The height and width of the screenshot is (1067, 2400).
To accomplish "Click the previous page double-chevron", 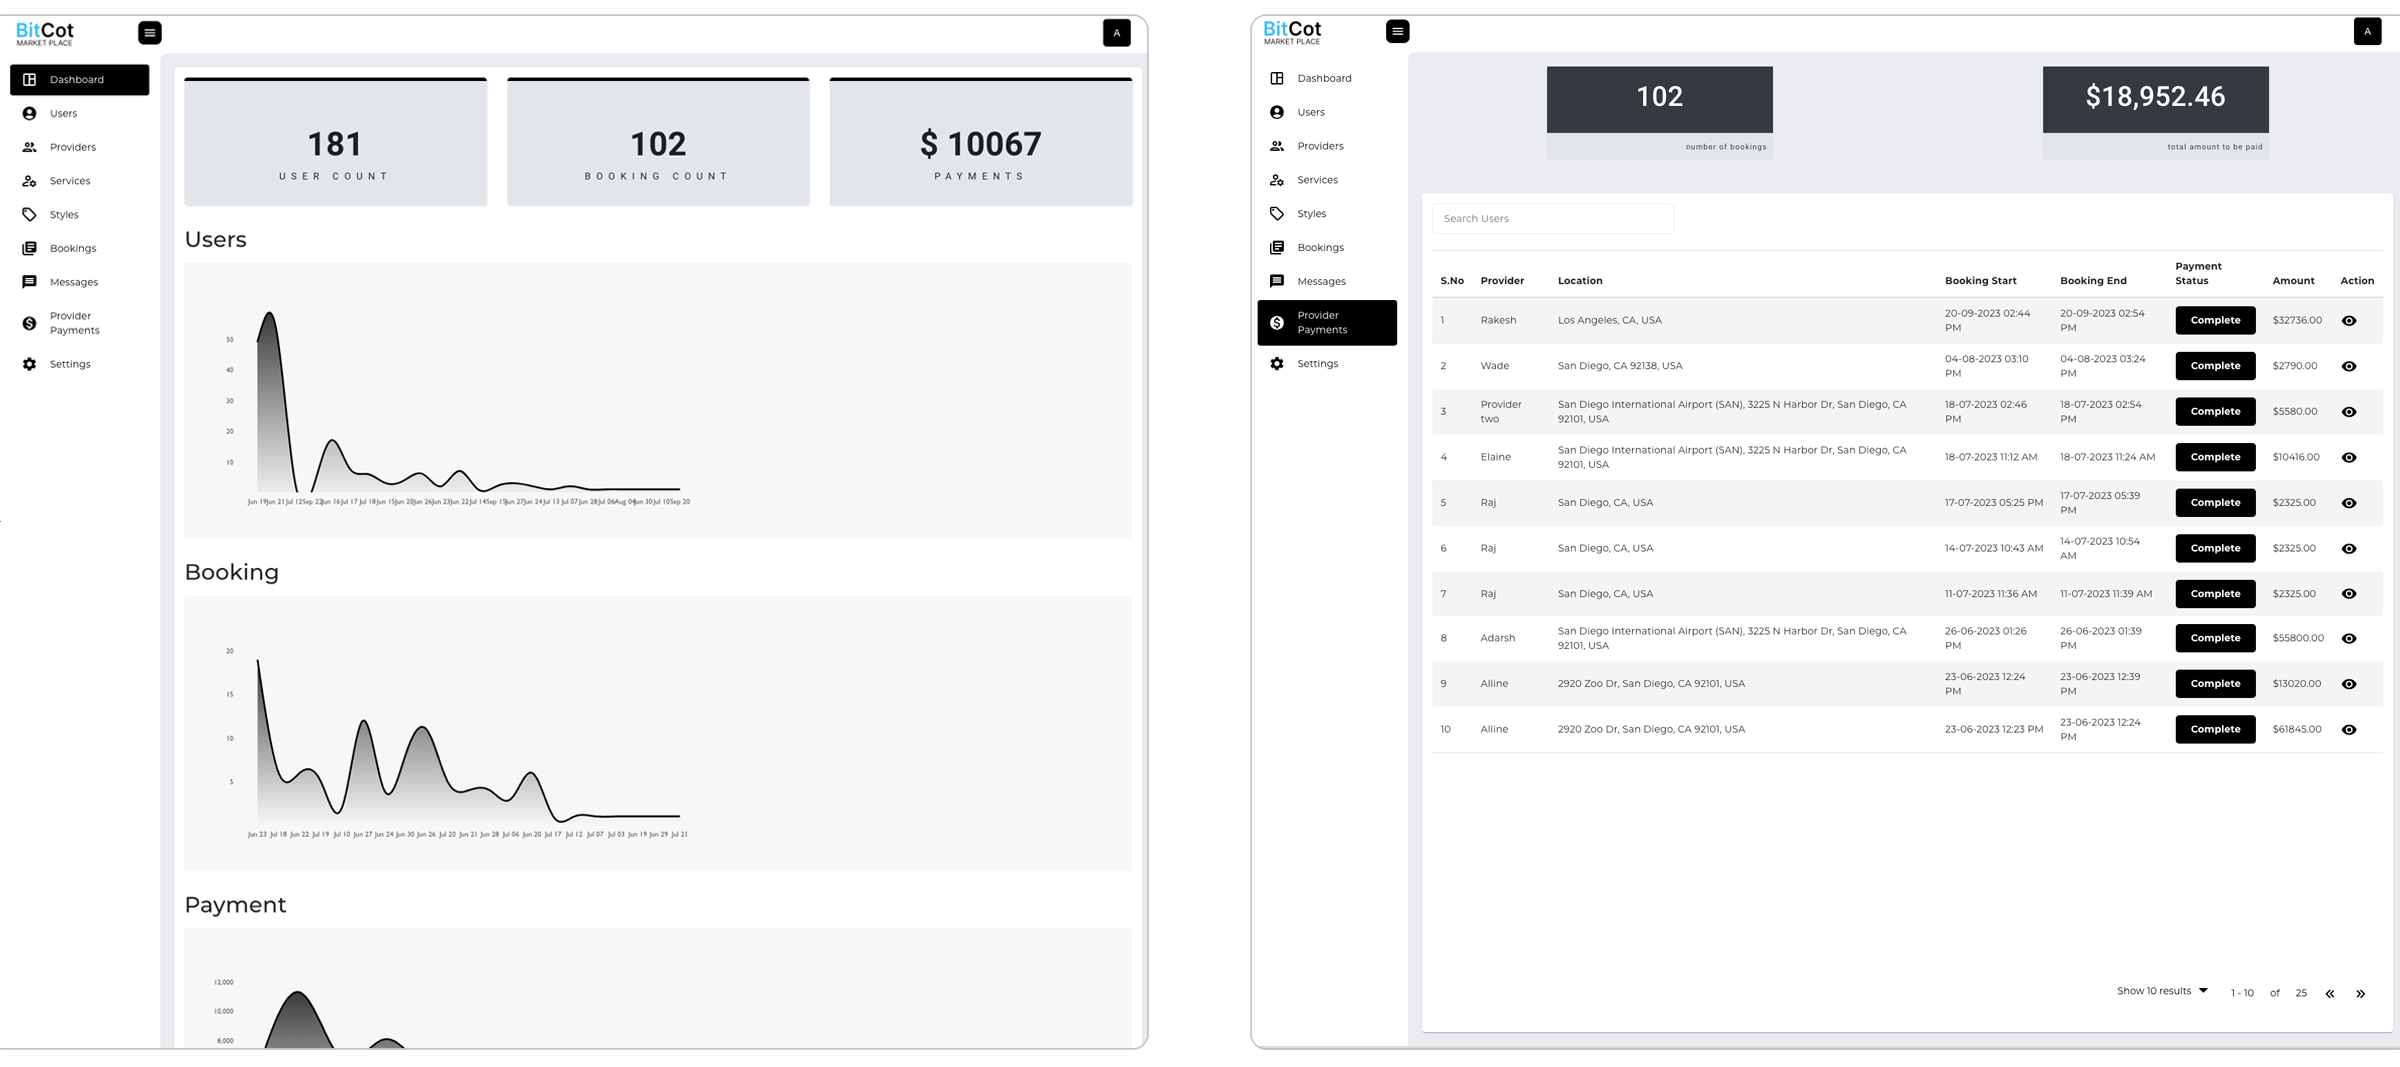I will tap(2330, 993).
